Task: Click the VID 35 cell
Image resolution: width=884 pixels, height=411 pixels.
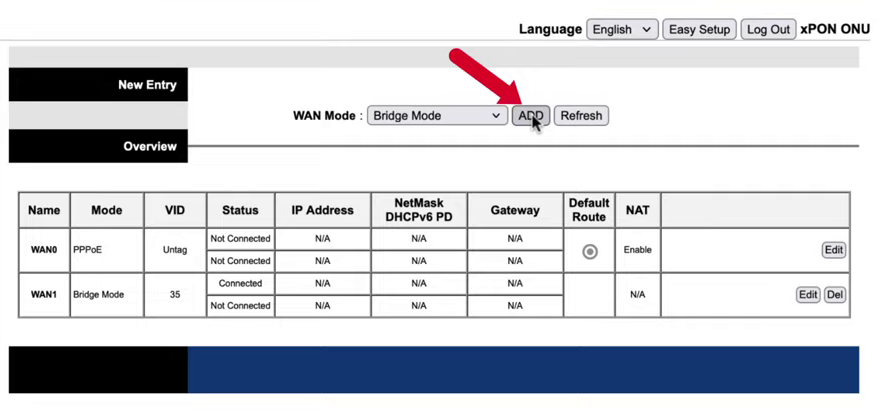Action: point(175,295)
